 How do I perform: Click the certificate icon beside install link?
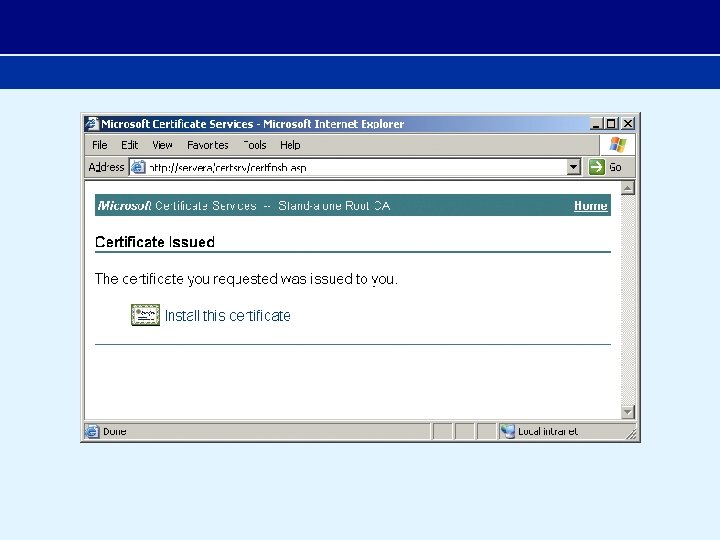click(x=145, y=315)
